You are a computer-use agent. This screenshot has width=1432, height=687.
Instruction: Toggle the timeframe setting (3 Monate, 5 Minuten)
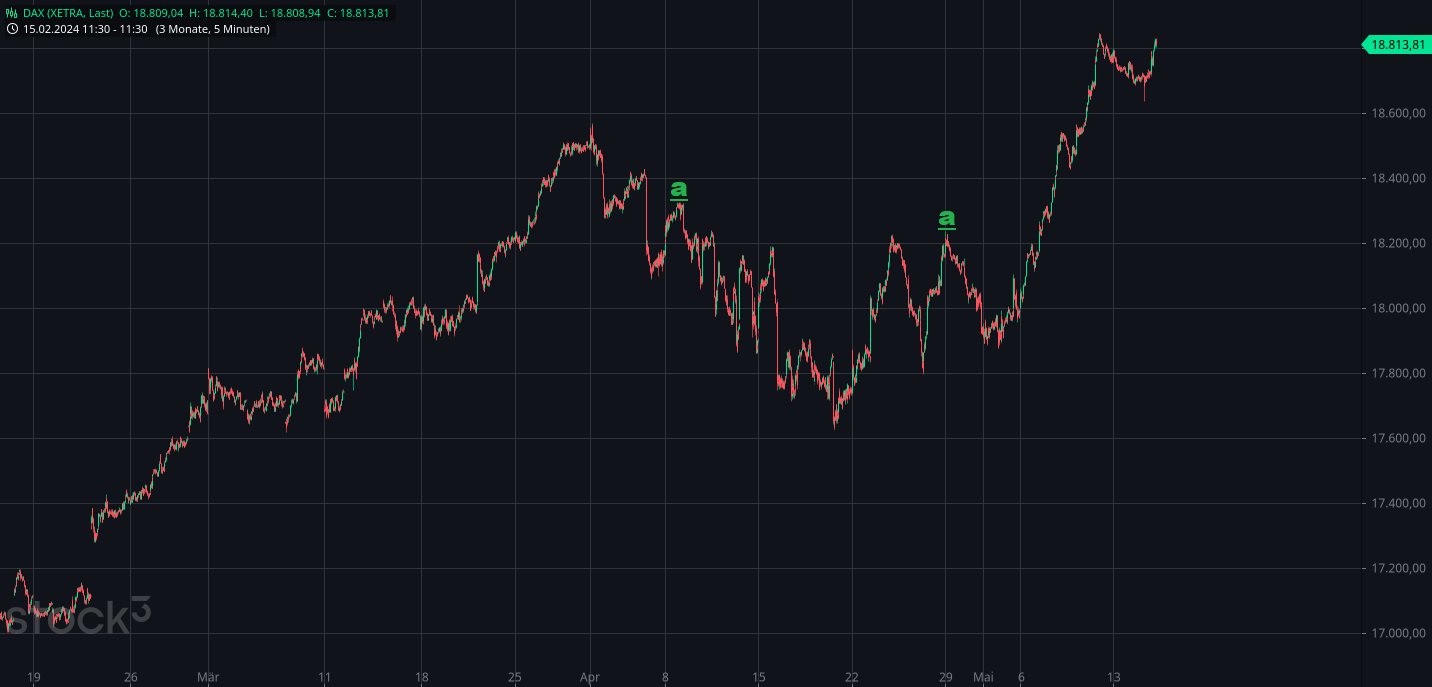pos(214,29)
